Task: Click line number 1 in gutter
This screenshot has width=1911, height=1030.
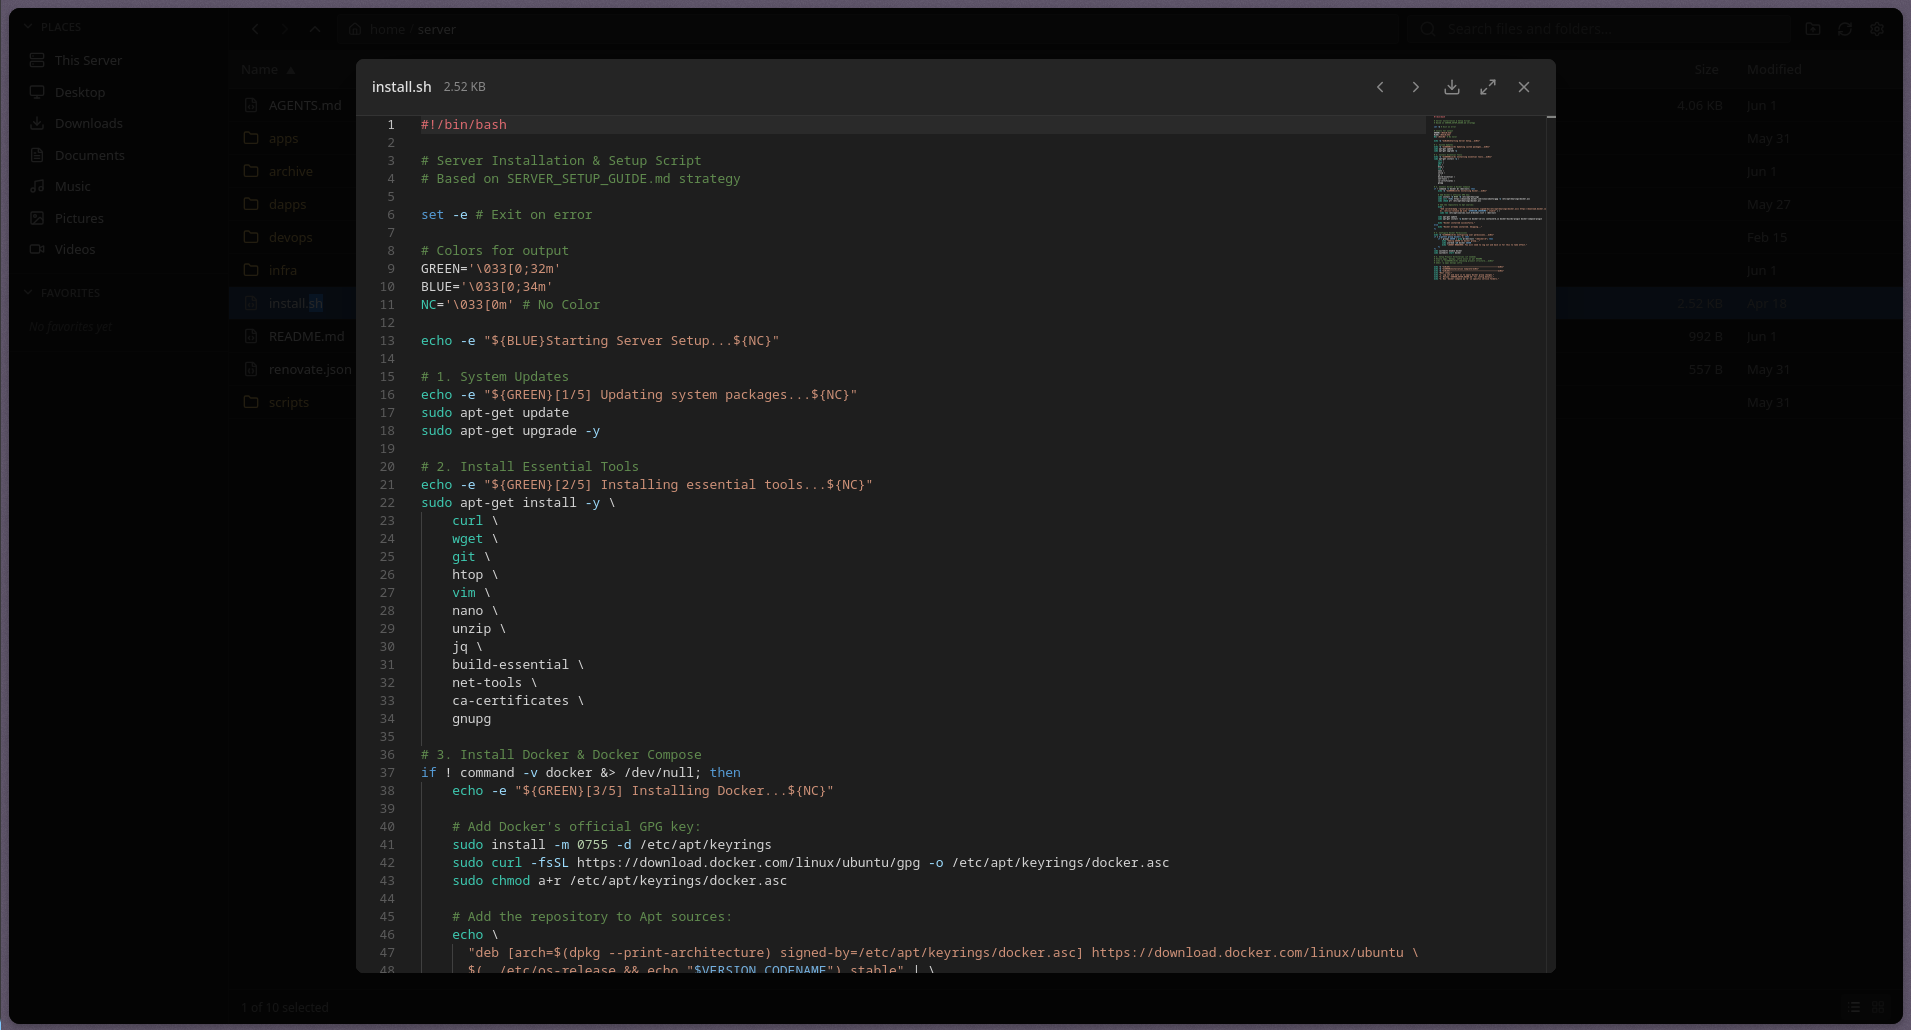Action: coord(391,125)
